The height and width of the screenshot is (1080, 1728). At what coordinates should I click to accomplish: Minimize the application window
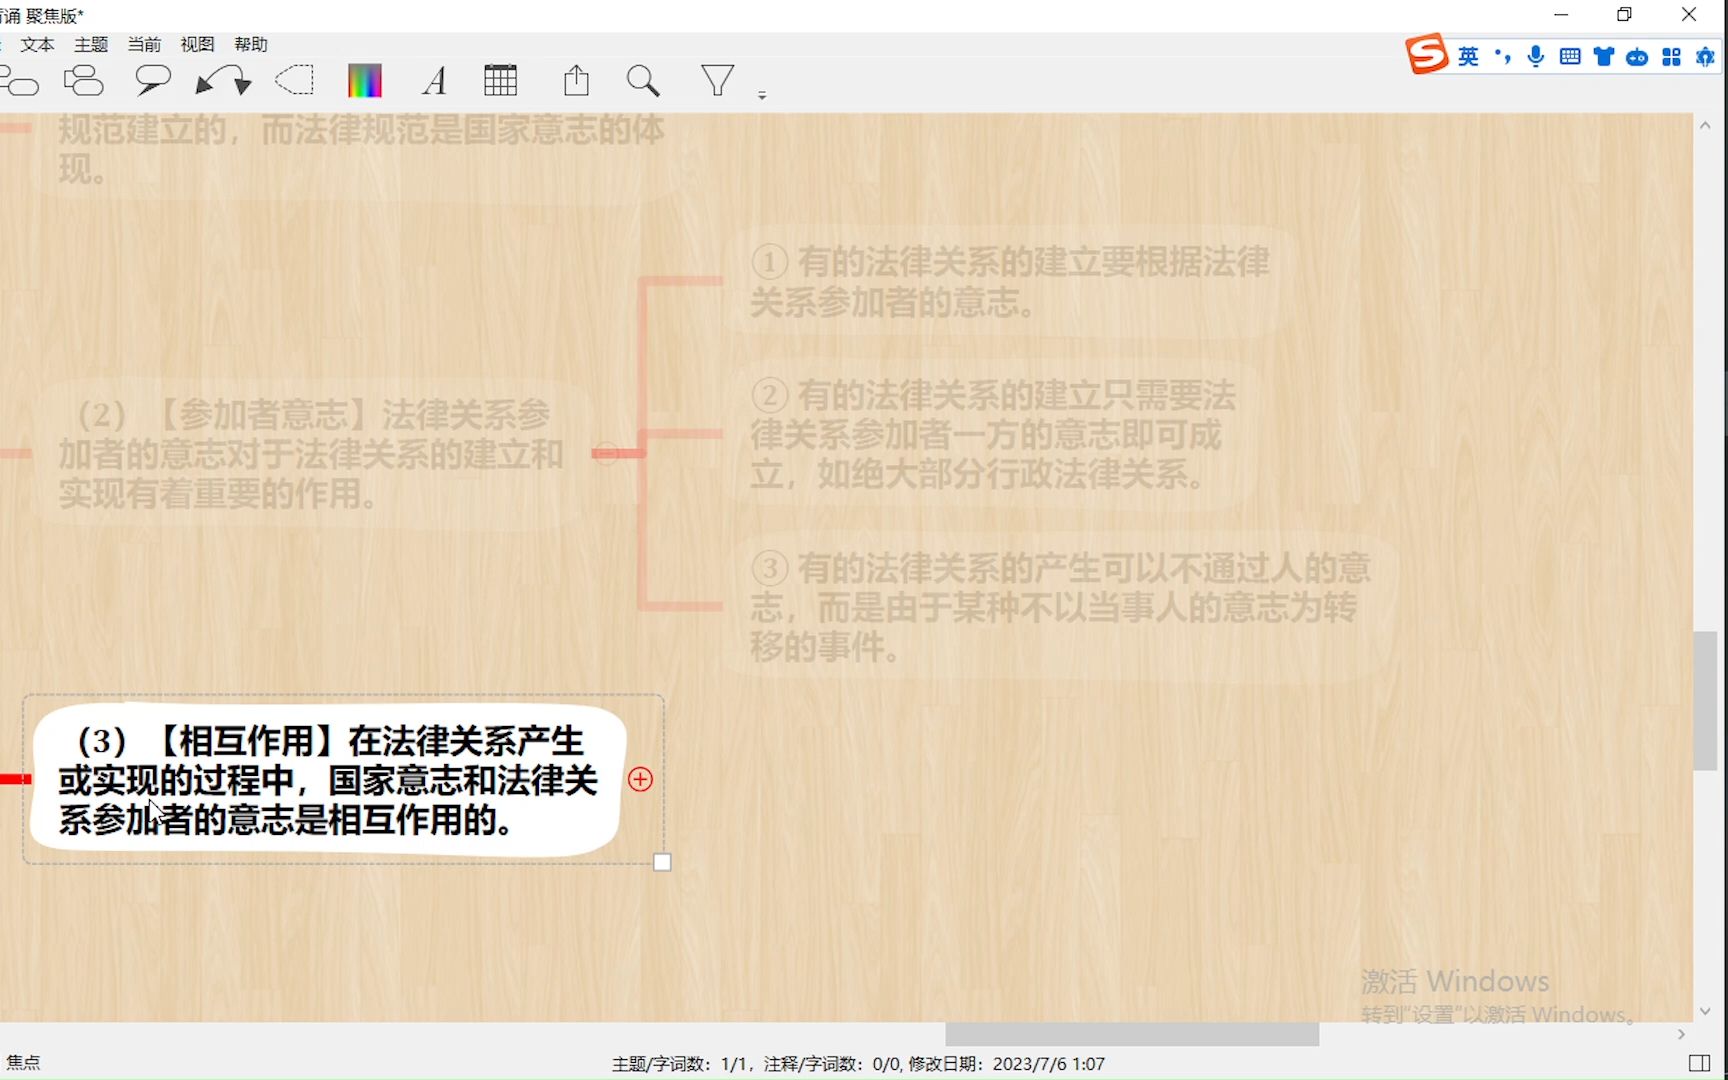point(1561,14)
